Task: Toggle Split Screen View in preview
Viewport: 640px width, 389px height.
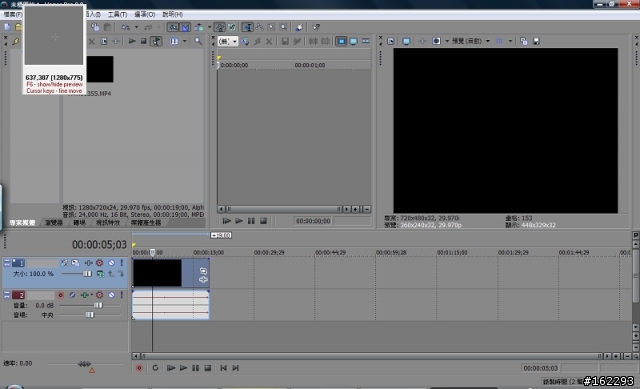Action: coord(436,41)
